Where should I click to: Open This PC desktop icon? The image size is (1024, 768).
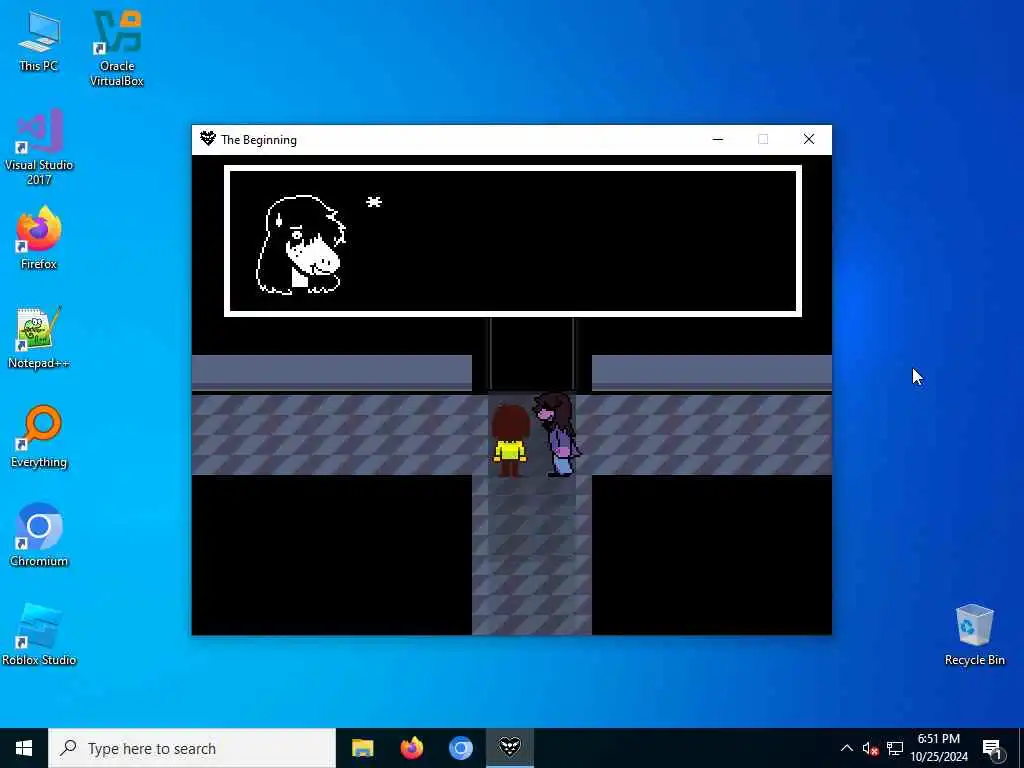[x=39, y=42]
